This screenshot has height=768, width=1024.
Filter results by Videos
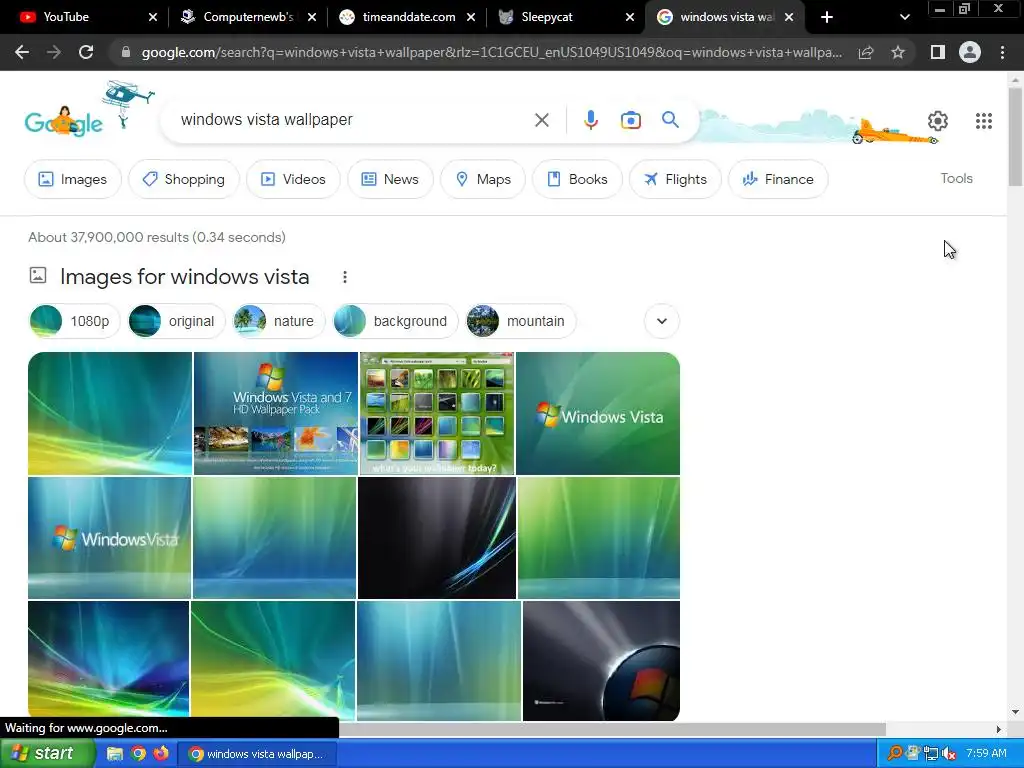coord(293,179)
